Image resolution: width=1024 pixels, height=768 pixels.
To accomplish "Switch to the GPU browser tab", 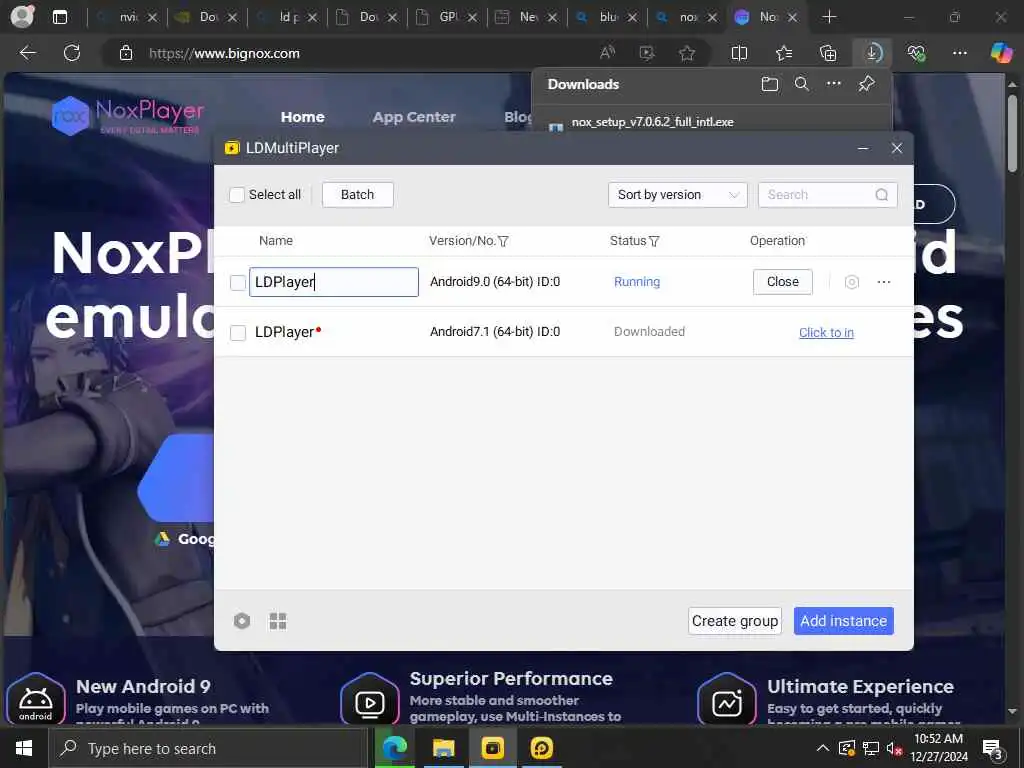I will coord(447,17).
